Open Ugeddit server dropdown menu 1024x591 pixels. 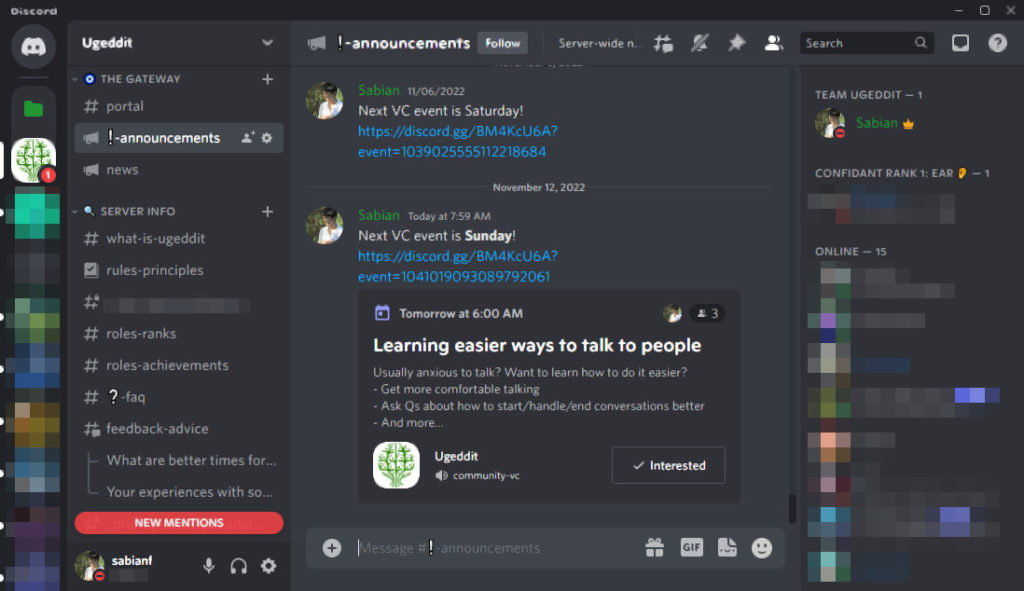pyautogui.click(x=267, y=43)
